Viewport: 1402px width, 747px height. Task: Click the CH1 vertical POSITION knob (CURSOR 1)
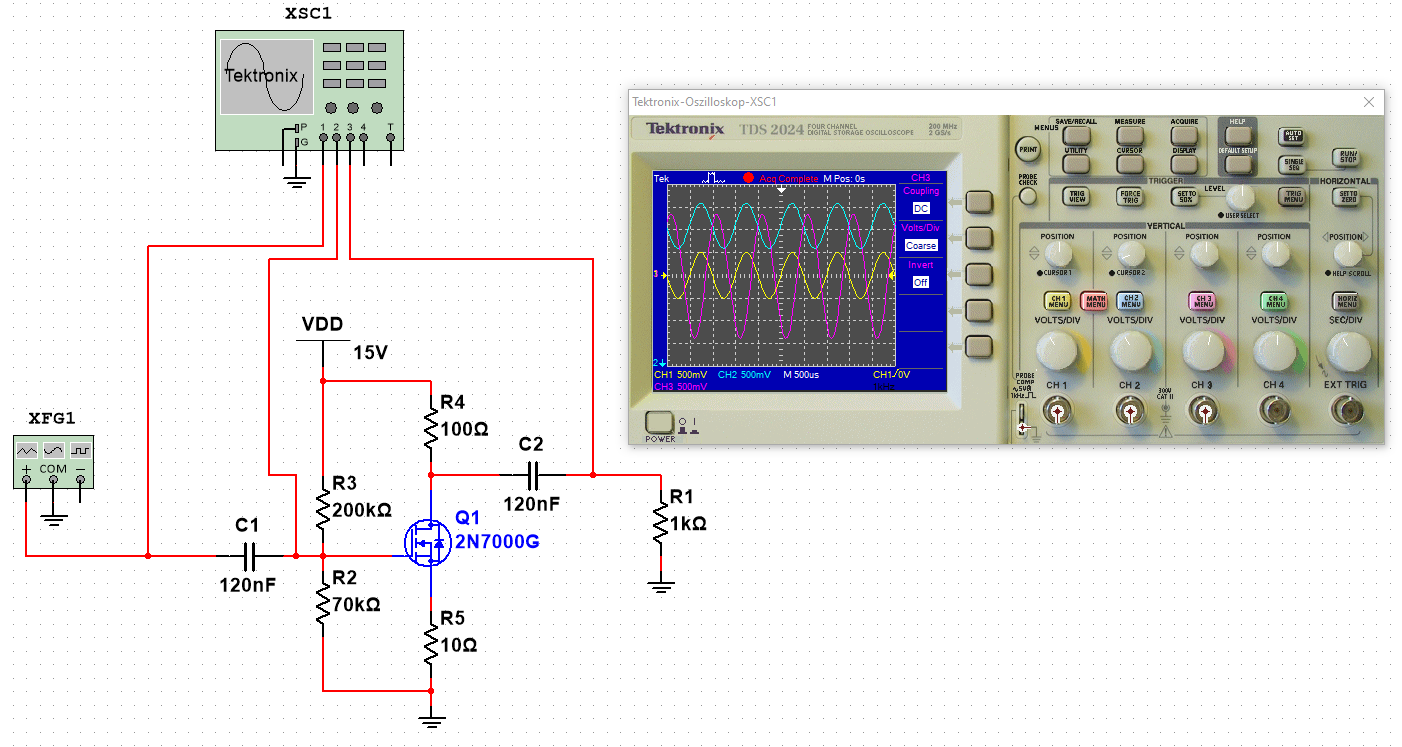1058,253
